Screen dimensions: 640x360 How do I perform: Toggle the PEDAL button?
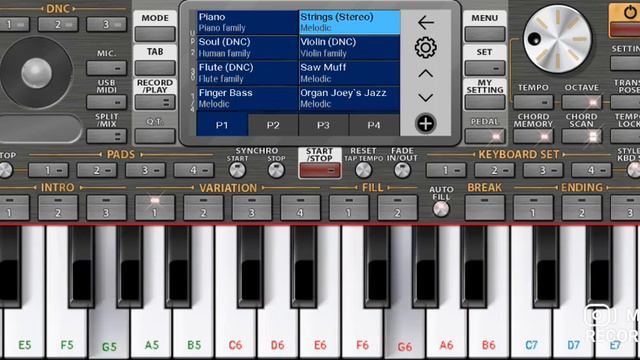click(x=485, y=136)
